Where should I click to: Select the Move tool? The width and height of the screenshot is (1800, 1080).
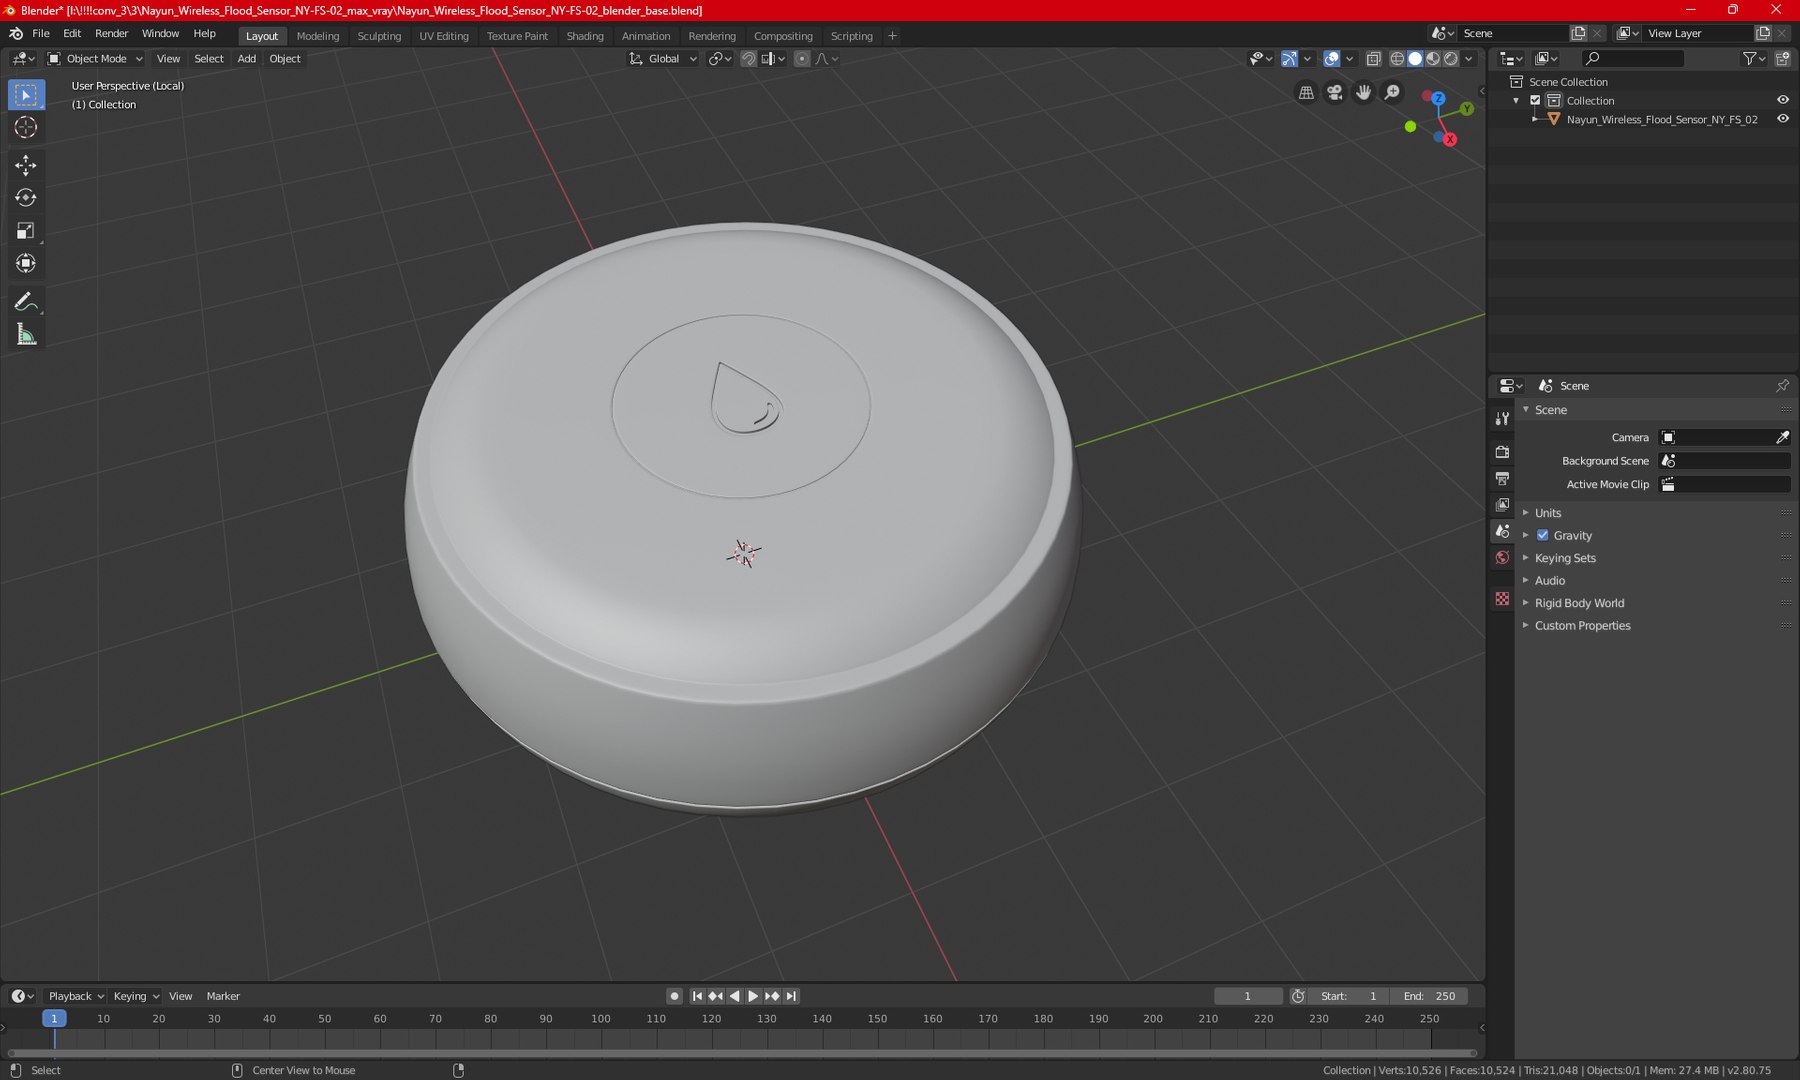[26, 165]
